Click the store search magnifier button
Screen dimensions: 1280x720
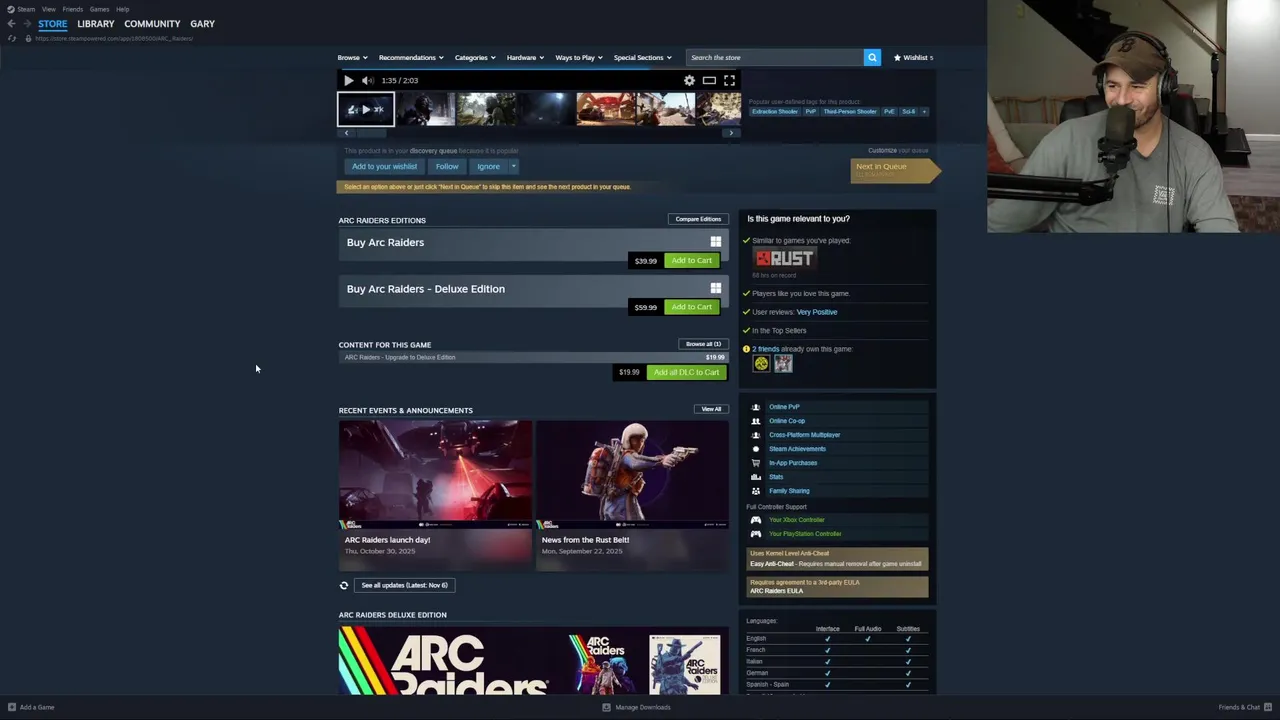872,57
